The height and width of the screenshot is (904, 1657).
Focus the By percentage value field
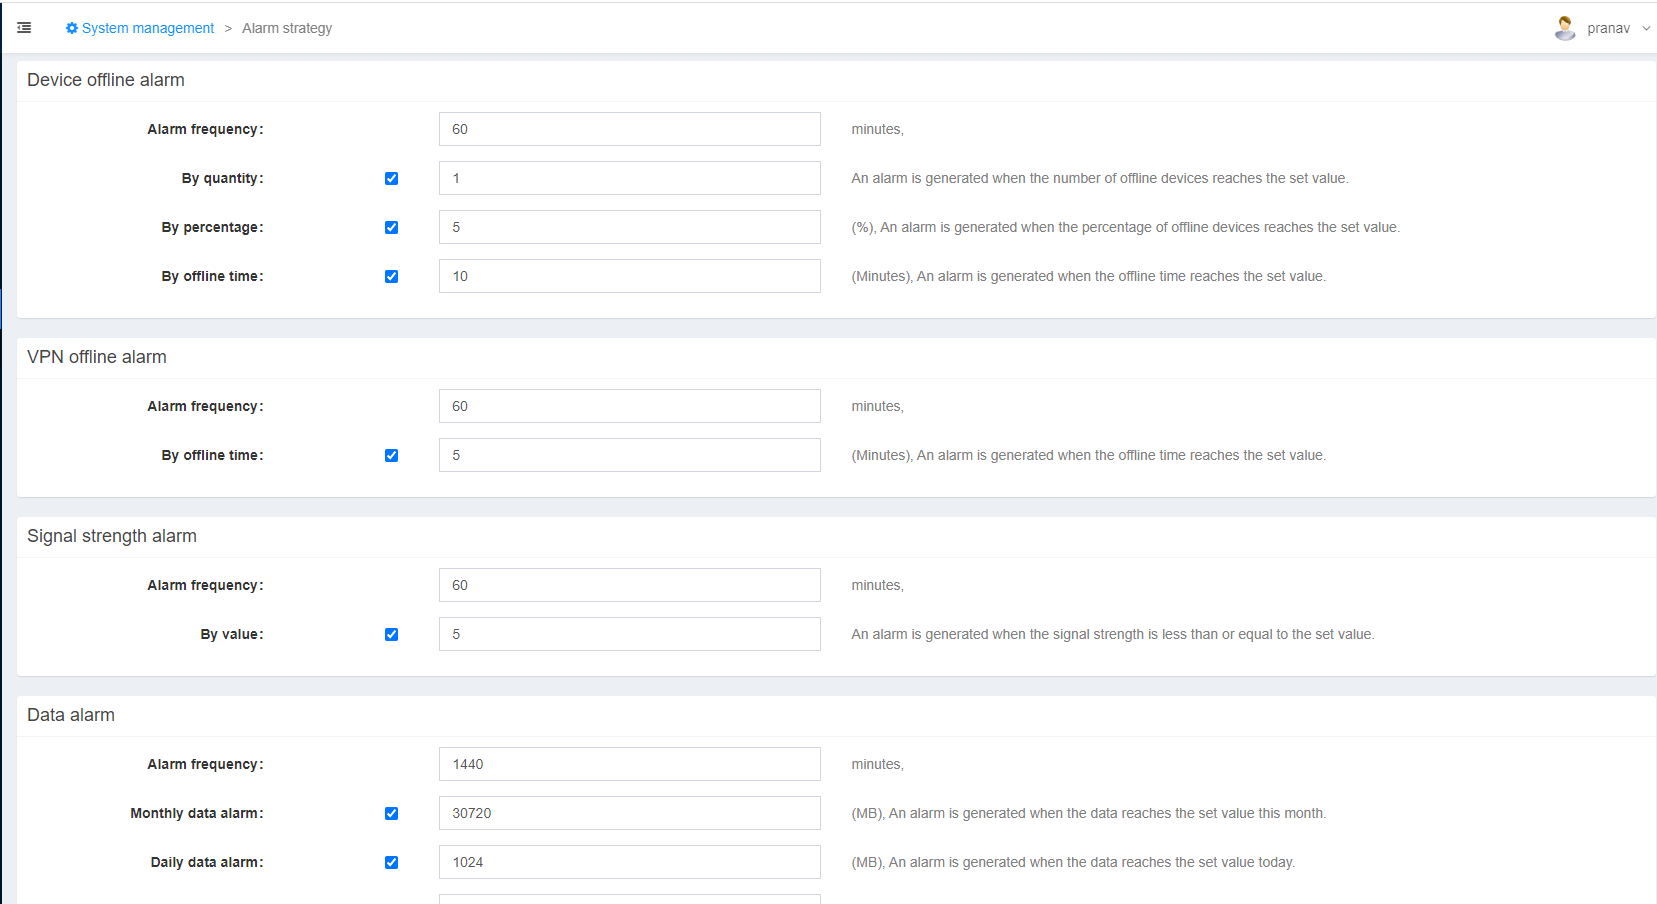pyautogui.click(x=629, y=227)
